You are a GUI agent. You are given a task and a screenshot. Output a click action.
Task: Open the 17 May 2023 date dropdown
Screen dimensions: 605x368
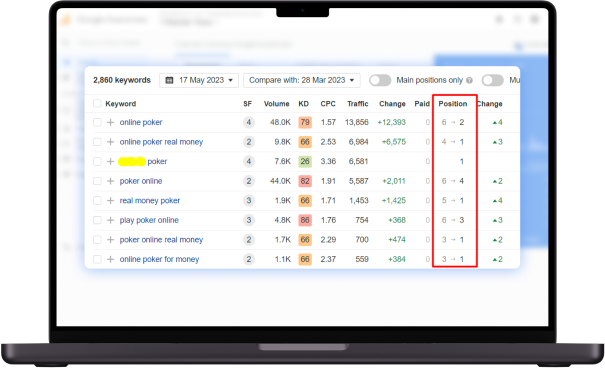click(199, 80)
